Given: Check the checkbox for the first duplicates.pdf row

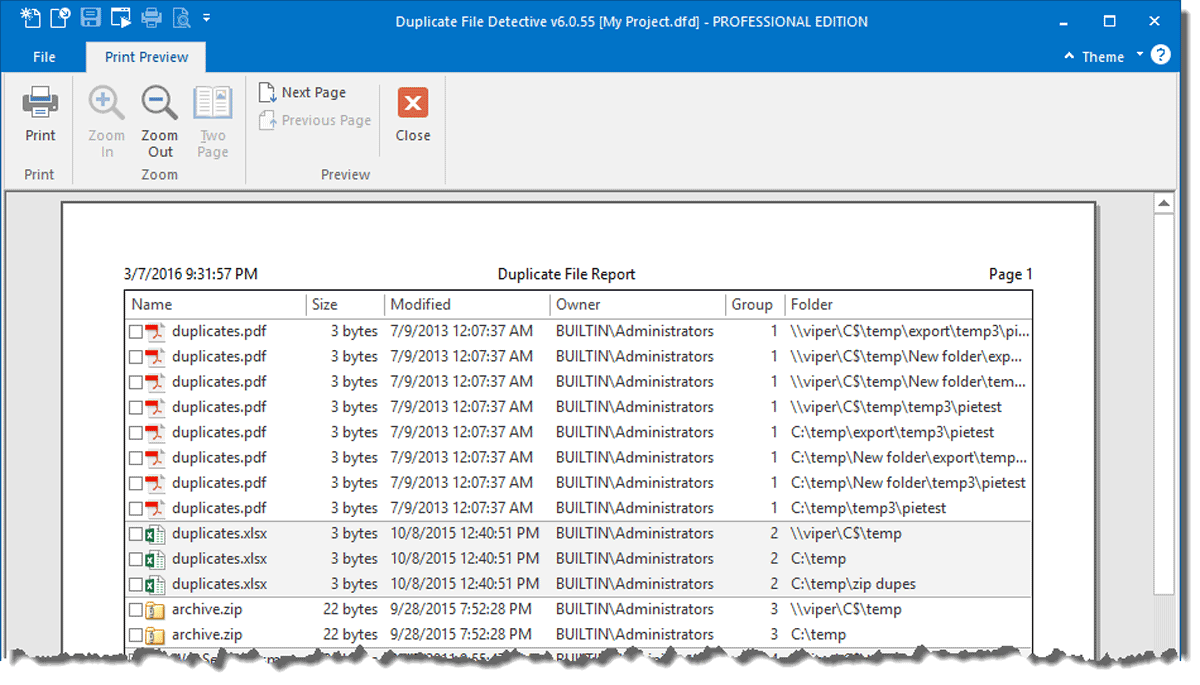Looking at the screenshot, I should point(137,331).
